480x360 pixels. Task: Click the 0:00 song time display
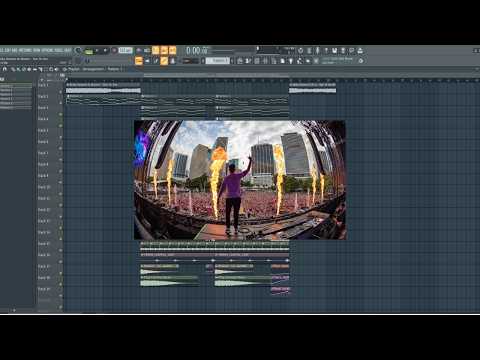[x=197, y=51]
